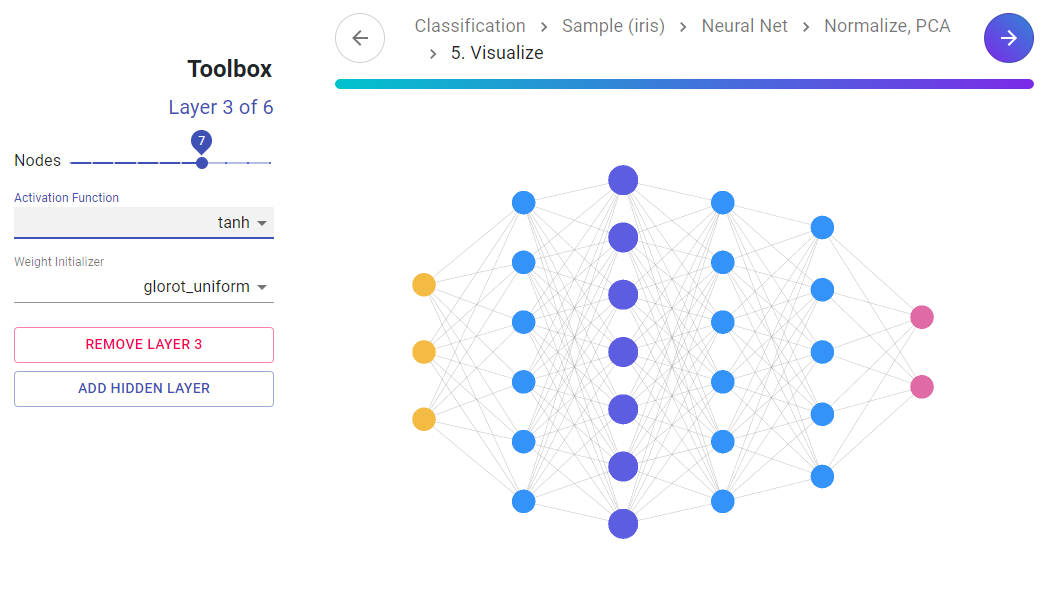
Task: Open the Activation Function tanh dropdown
Action: (144, 222)
